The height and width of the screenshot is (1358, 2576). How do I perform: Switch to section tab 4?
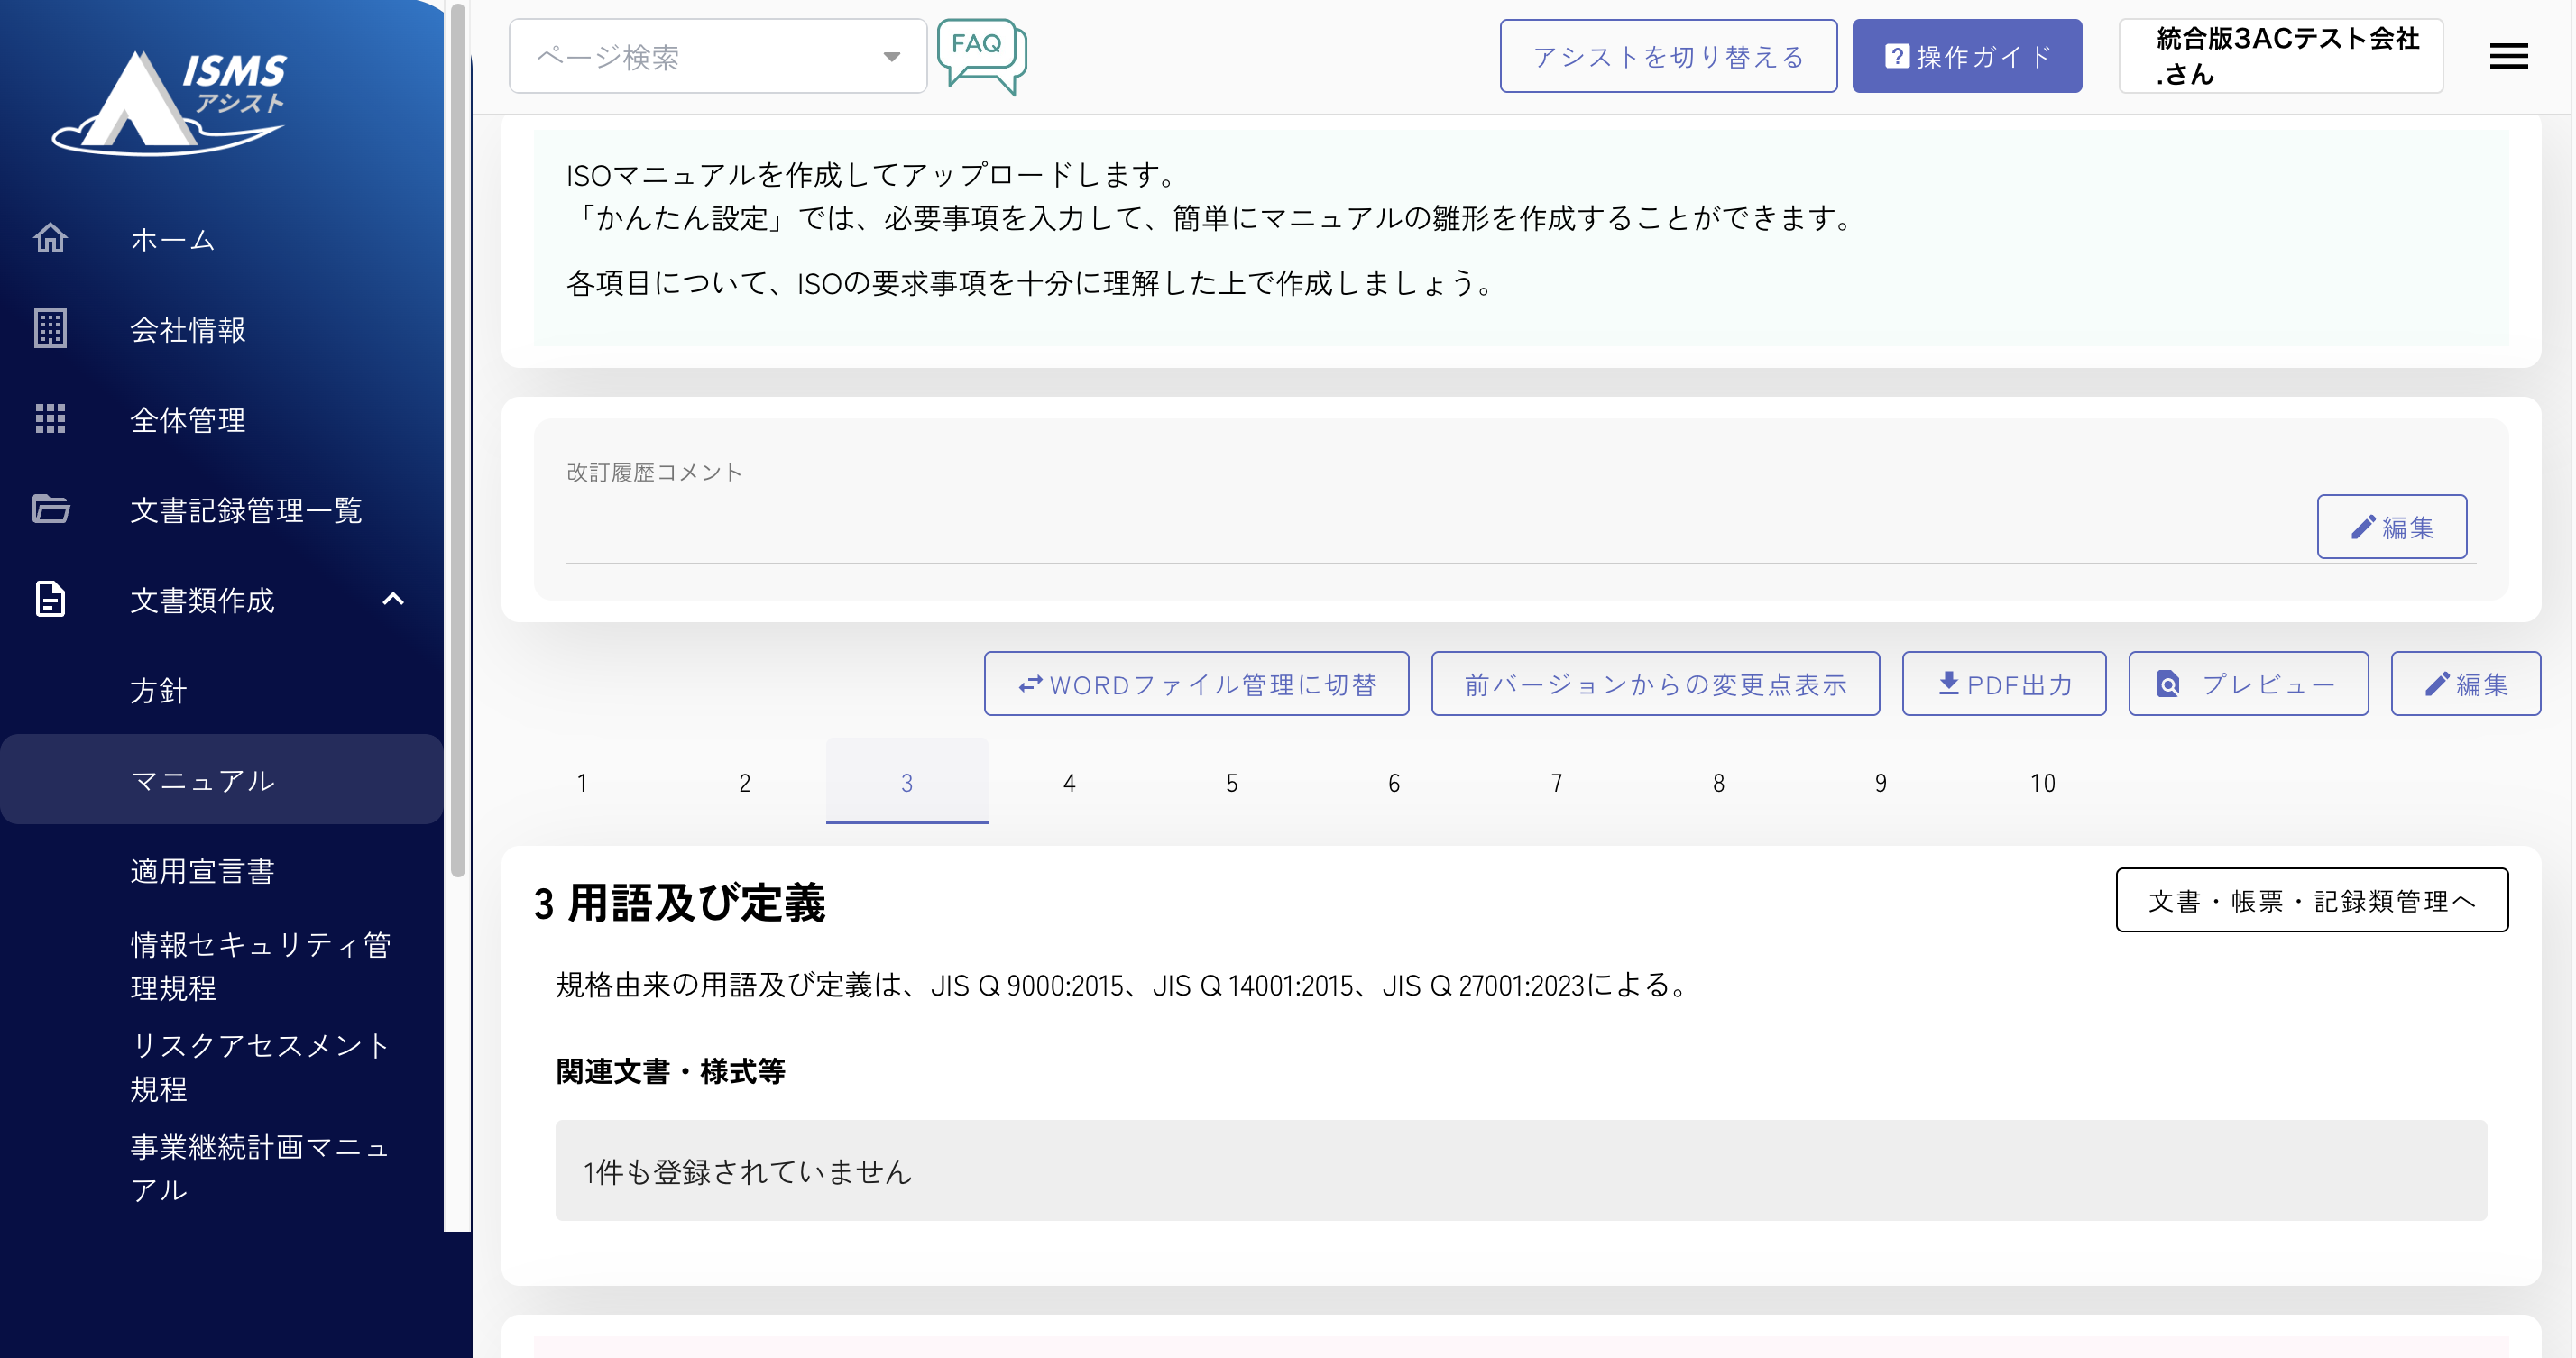coord(1069,783)
